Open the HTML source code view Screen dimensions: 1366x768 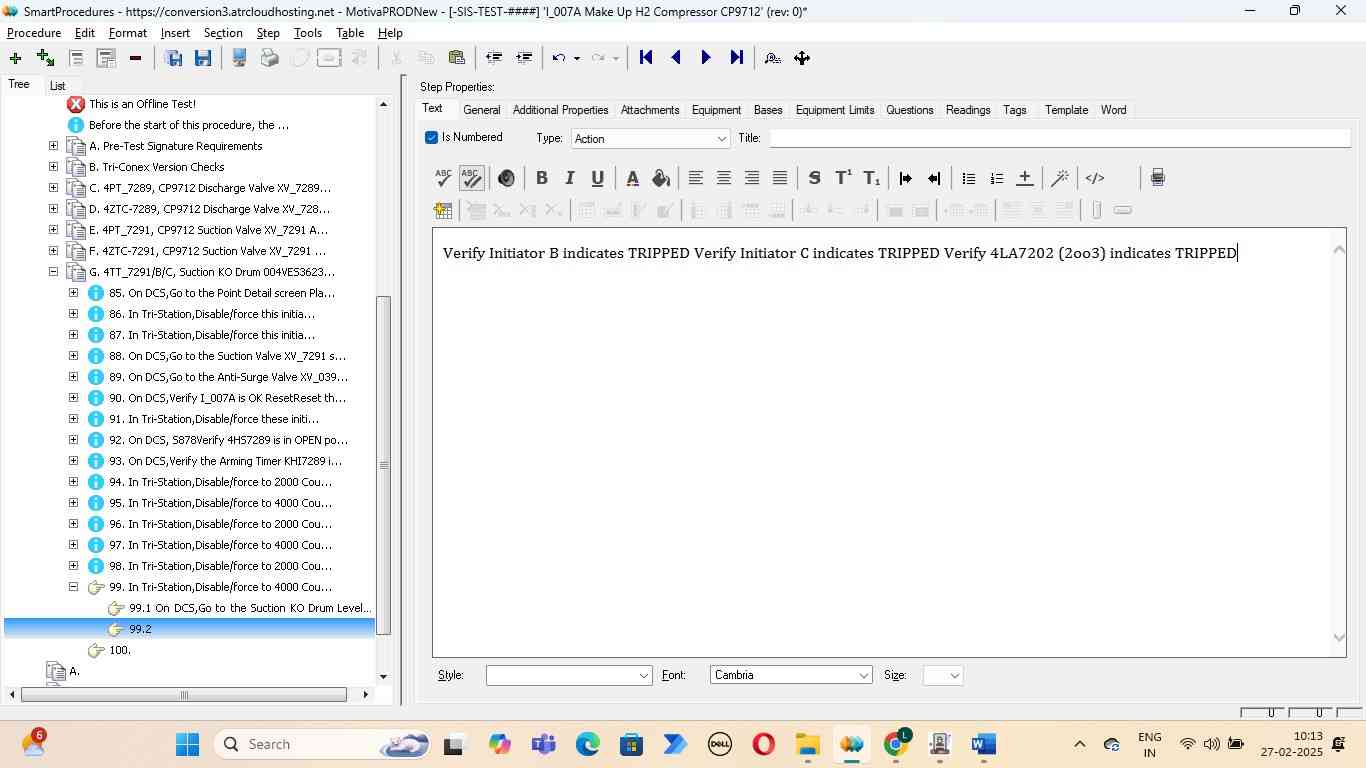click(1095, 178)
